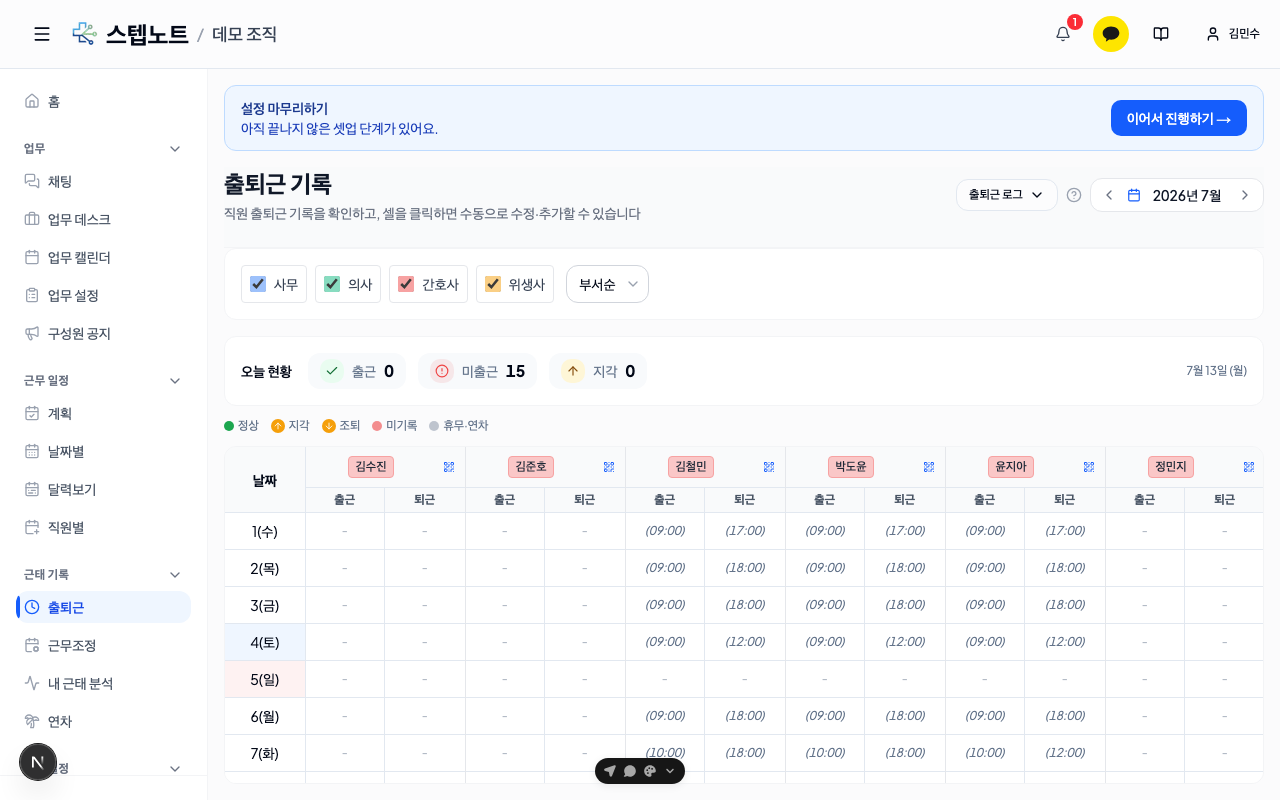Open 직원별 in sidebar
This screenshot has width=1280, height=800.
[103, 528]
